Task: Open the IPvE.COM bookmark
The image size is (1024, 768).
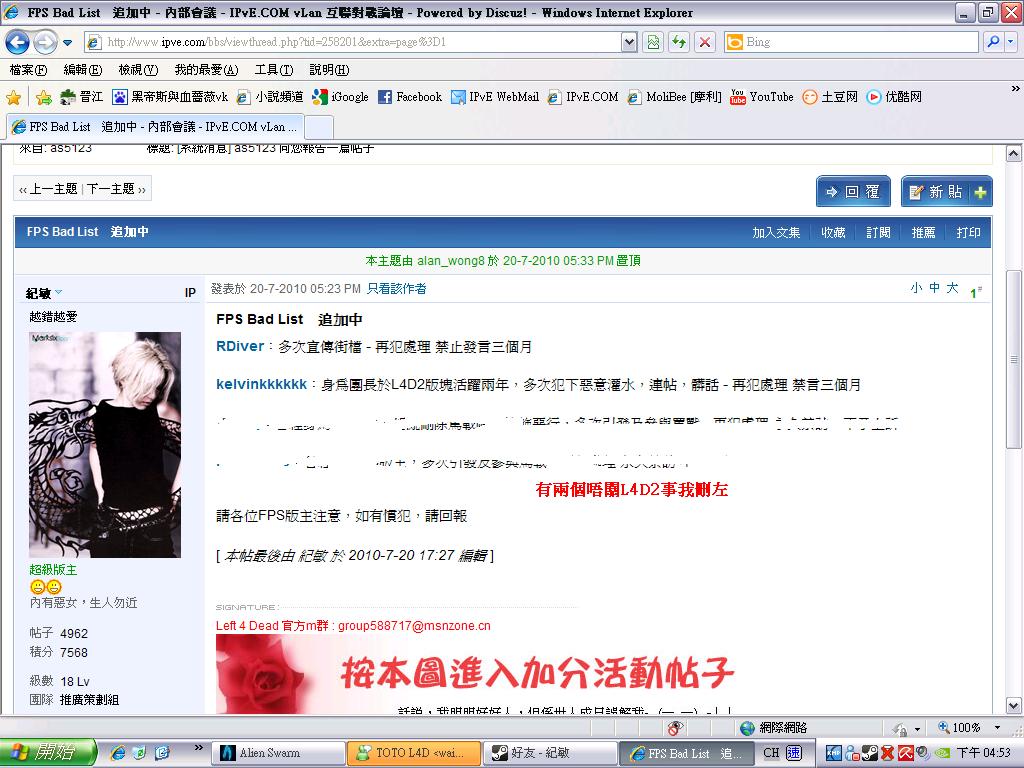Action: pyautogui.click(x=583, y=97)
